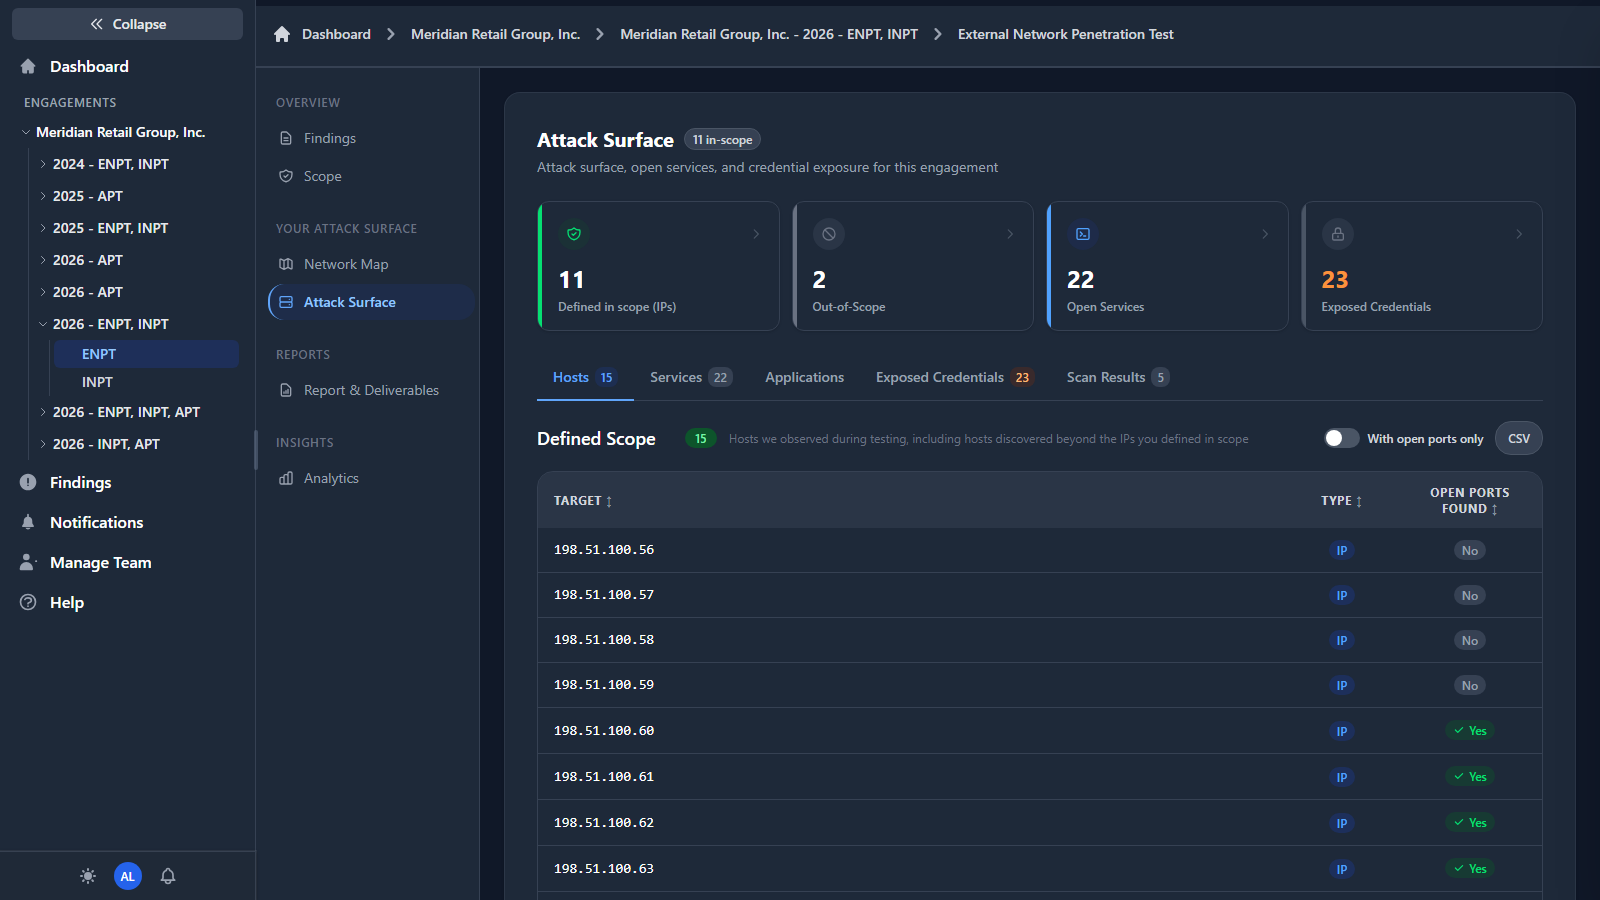Click the Findings alert icon in main sidebar
The image size is (1600, 900).
tap(28, 482)
